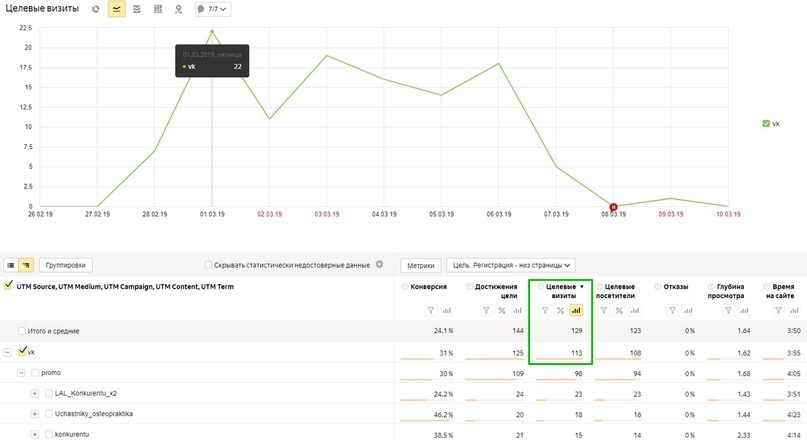The height and width of the screenshot is (440, 807).
Task: Click the red marker at 08.03.19
Action: point(613,207)
